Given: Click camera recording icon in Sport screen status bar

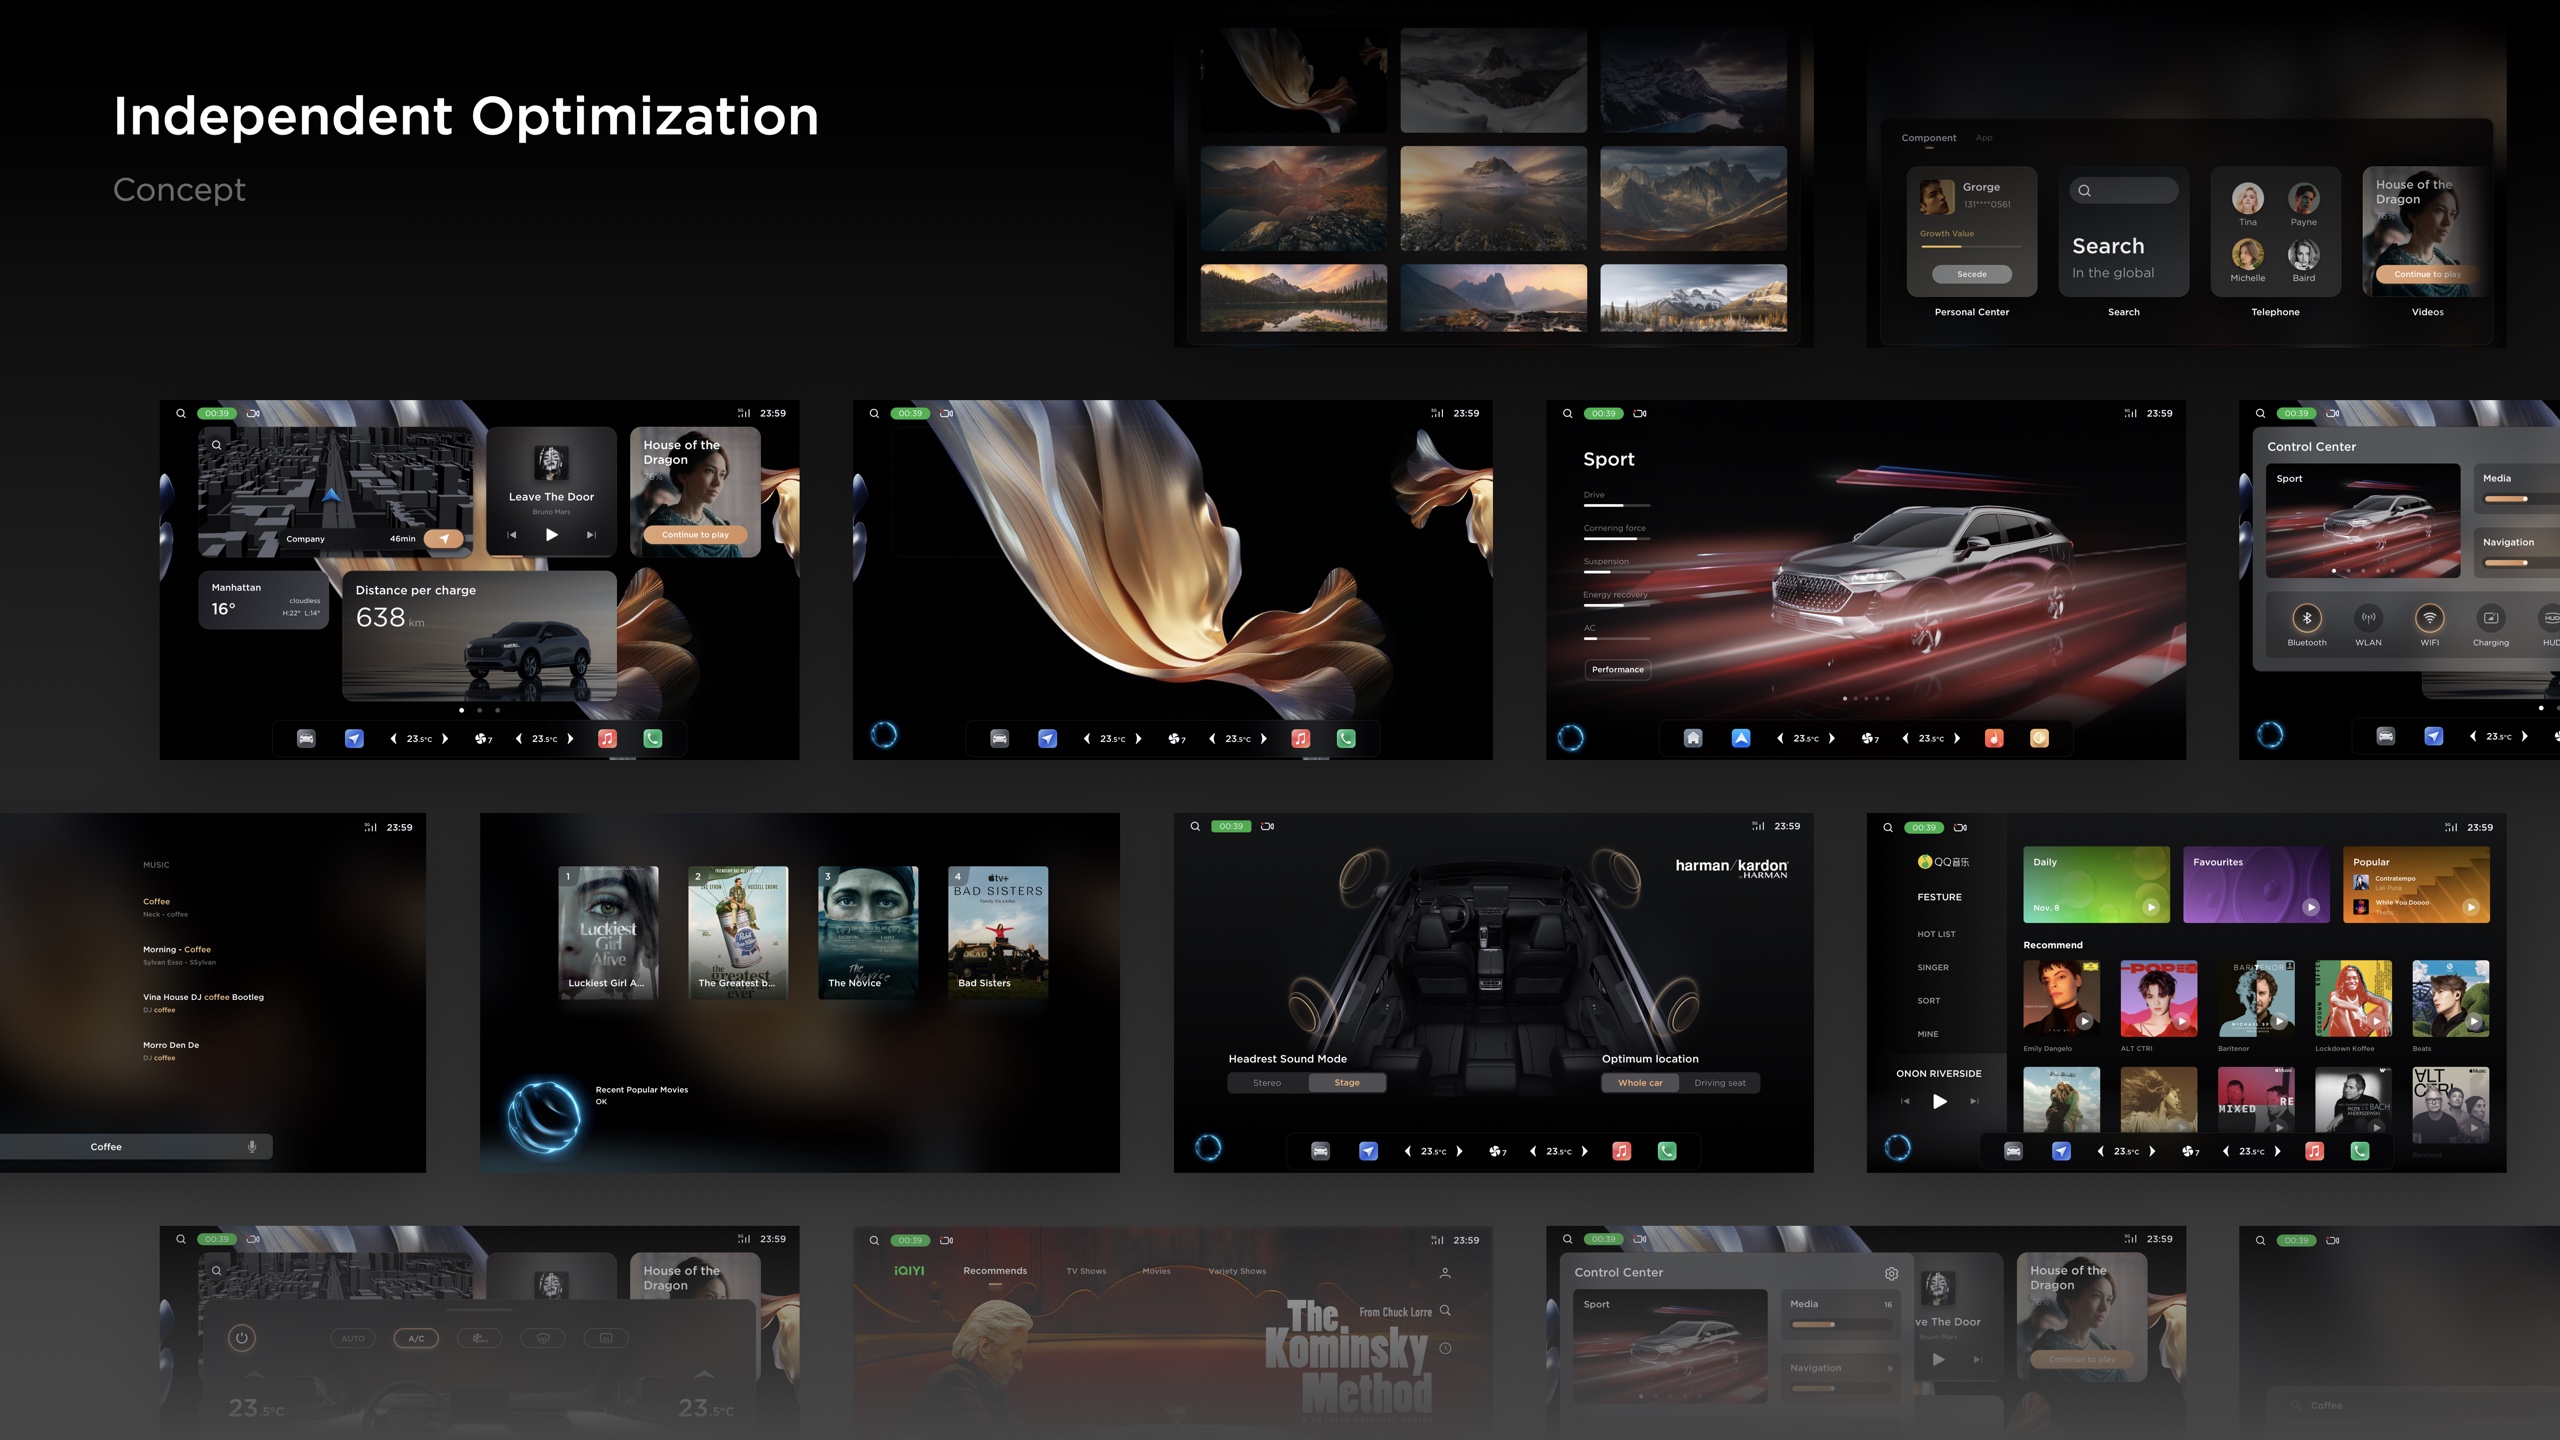Looking at the screenshot, I should [x=1640, y=413].
